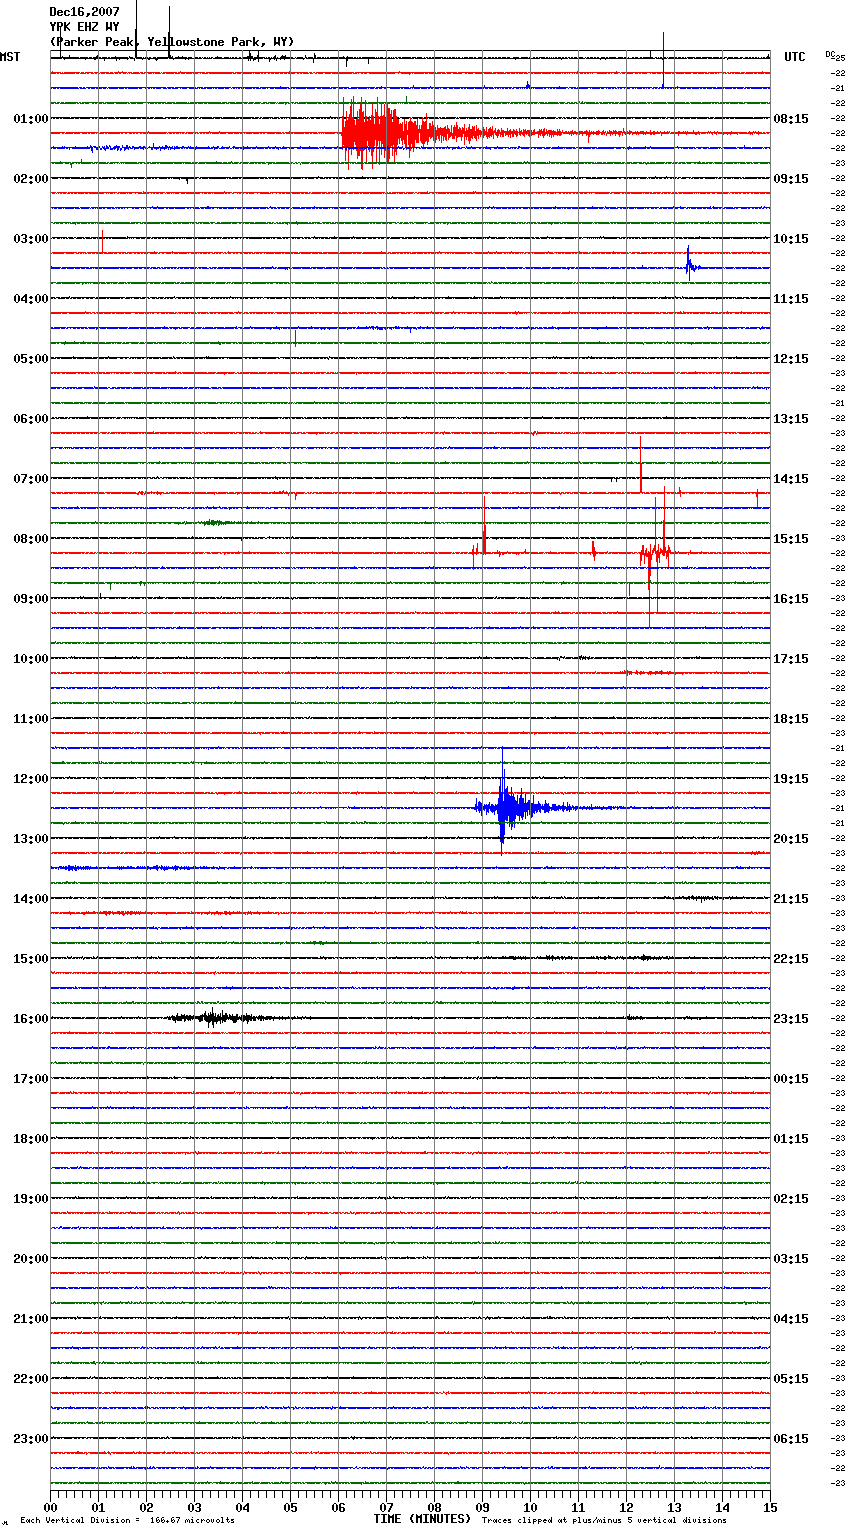
Task: Click the "02" minute tick label
Action: coord(146,1507)
